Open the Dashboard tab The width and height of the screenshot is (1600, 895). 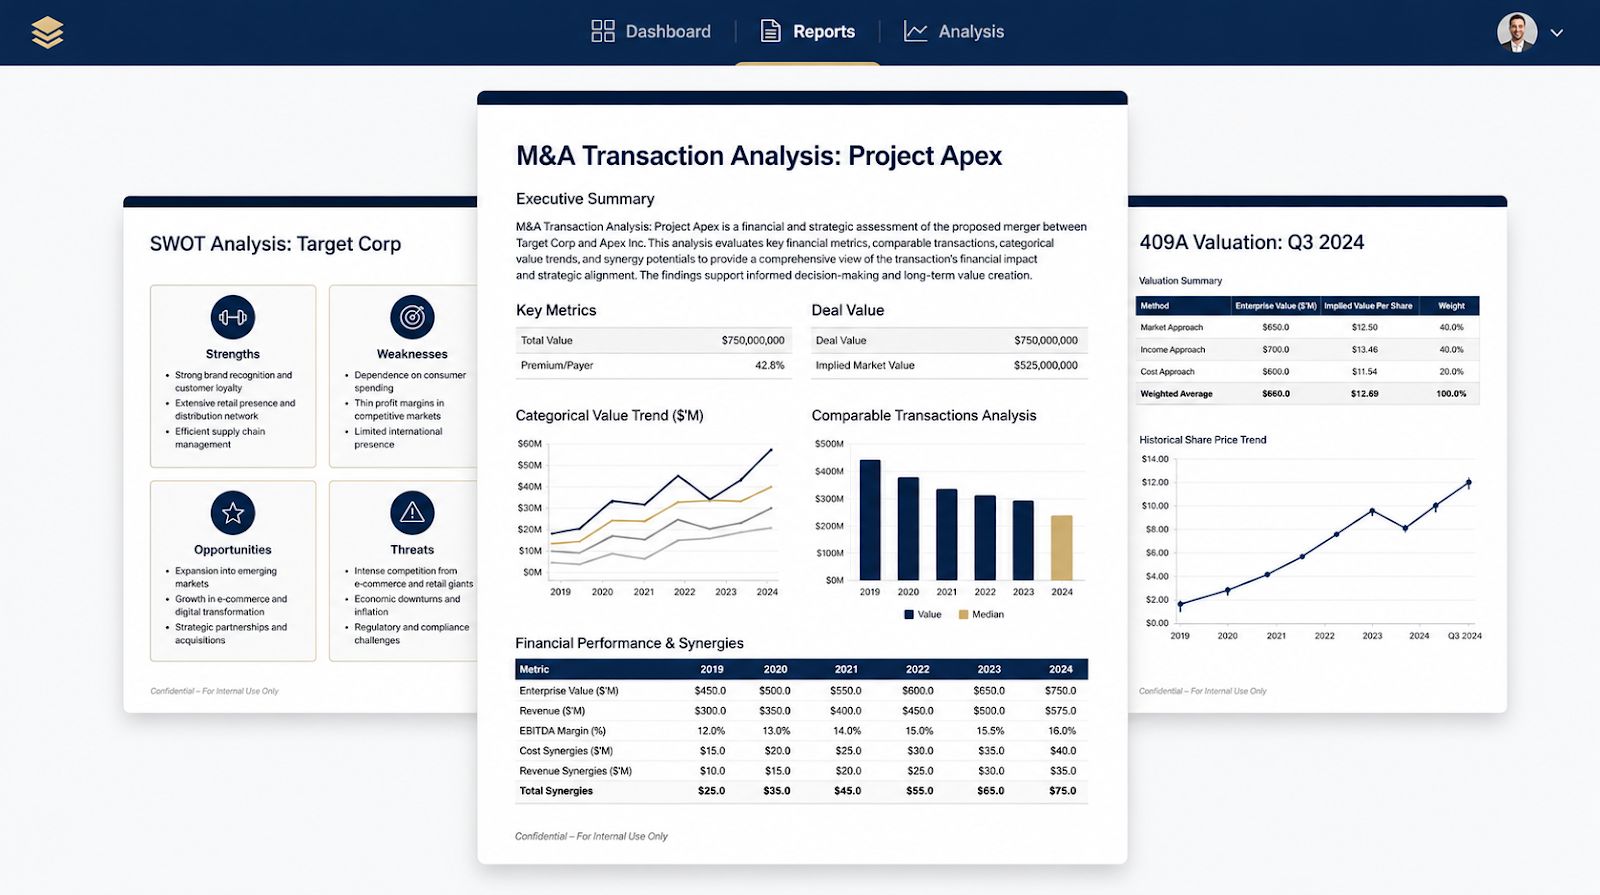[651, 31]
